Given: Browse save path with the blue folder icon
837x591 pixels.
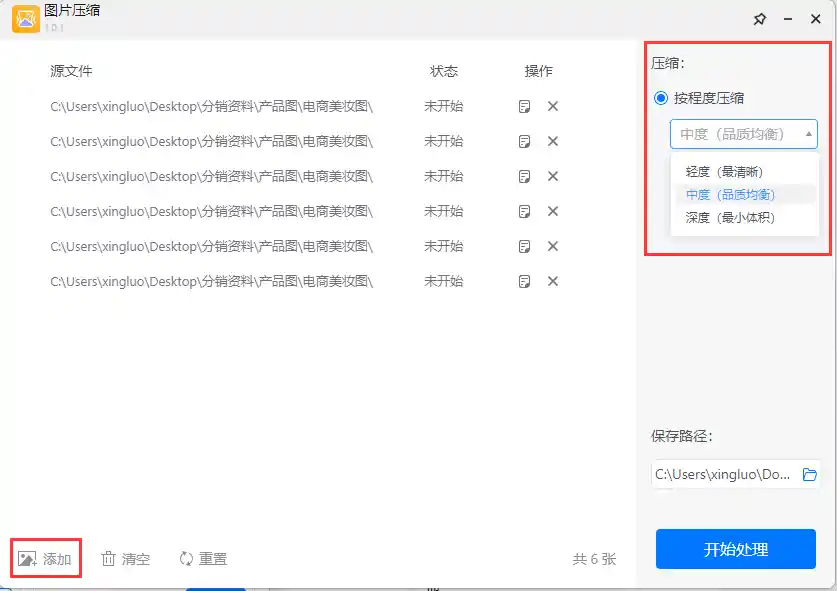Looking at the screenshot, I should 809,474.
